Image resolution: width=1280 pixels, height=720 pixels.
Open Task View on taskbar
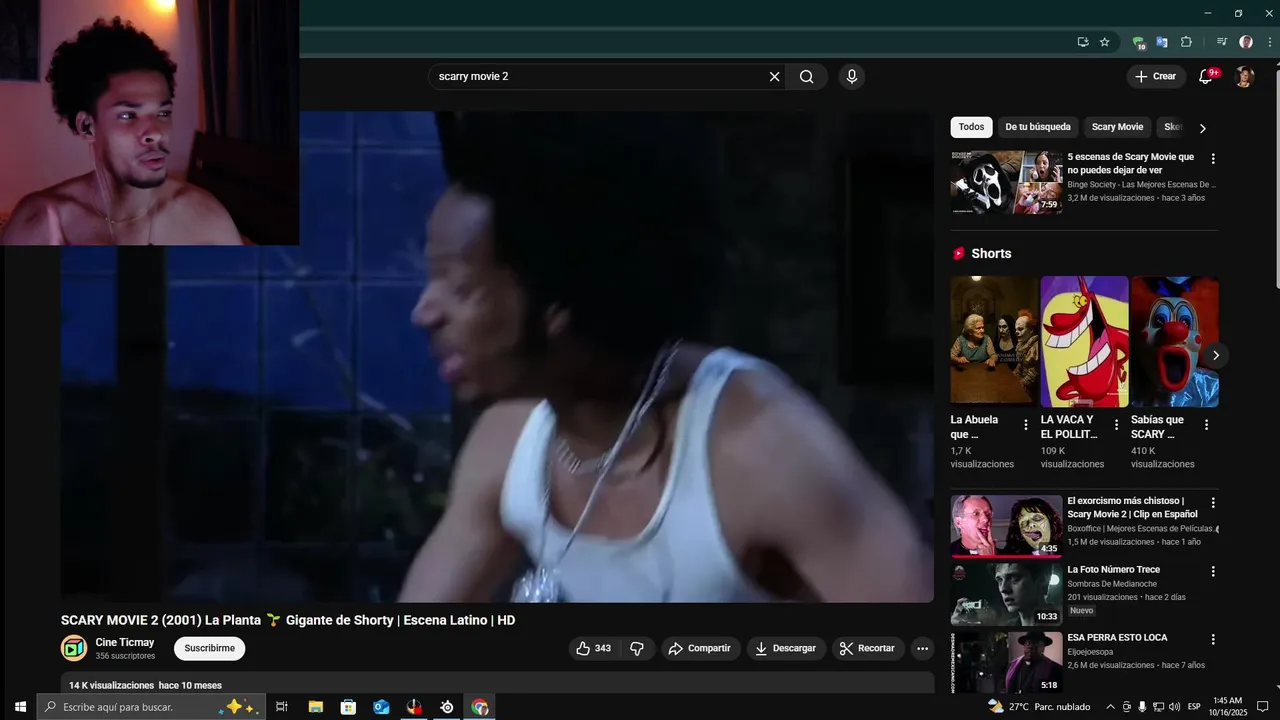[282, 707]
